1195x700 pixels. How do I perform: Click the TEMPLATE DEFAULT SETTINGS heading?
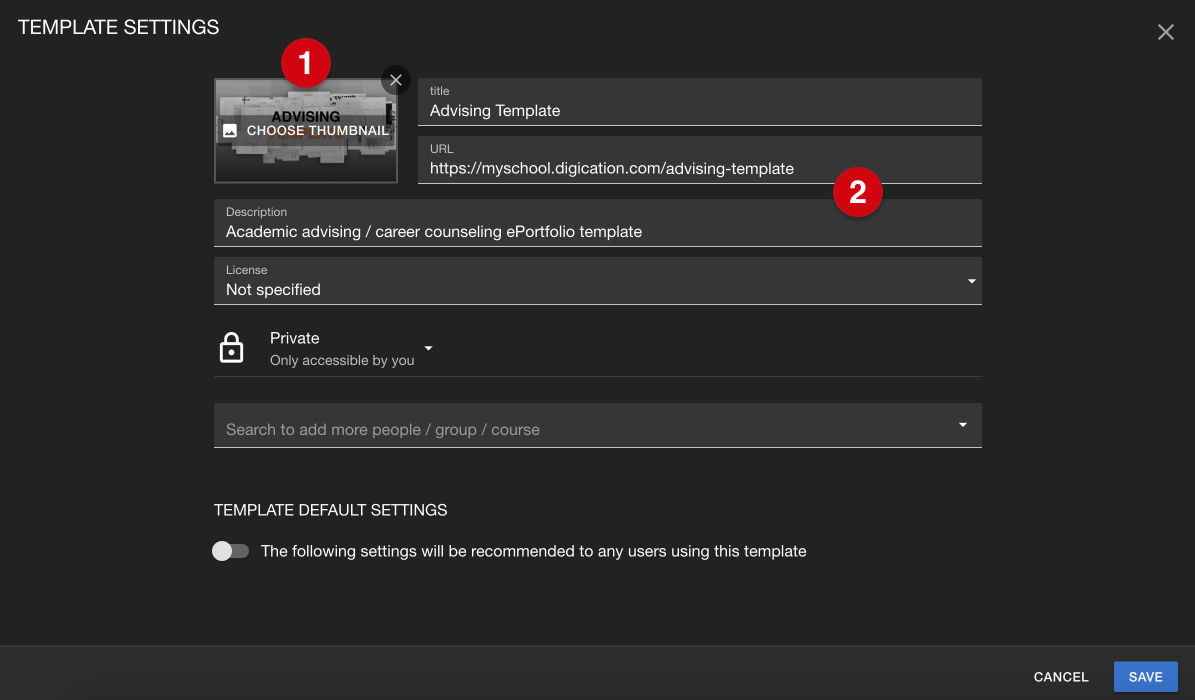point(331,510)
